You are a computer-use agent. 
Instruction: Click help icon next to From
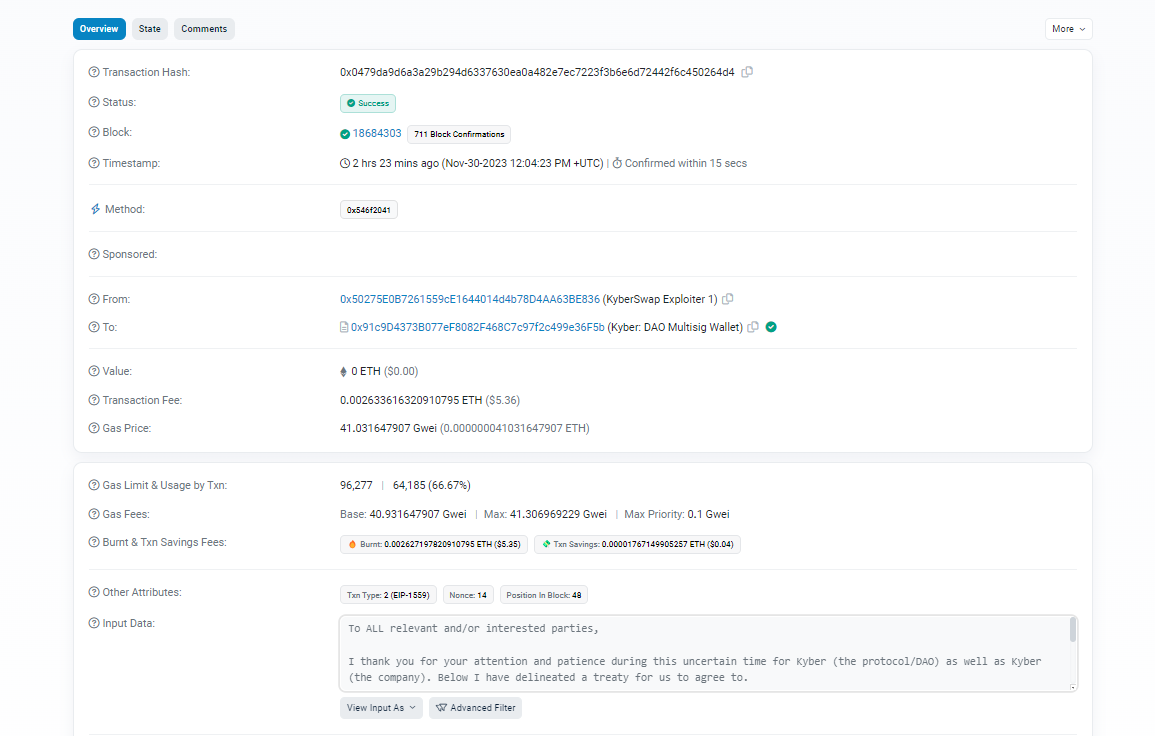[94, 299]
